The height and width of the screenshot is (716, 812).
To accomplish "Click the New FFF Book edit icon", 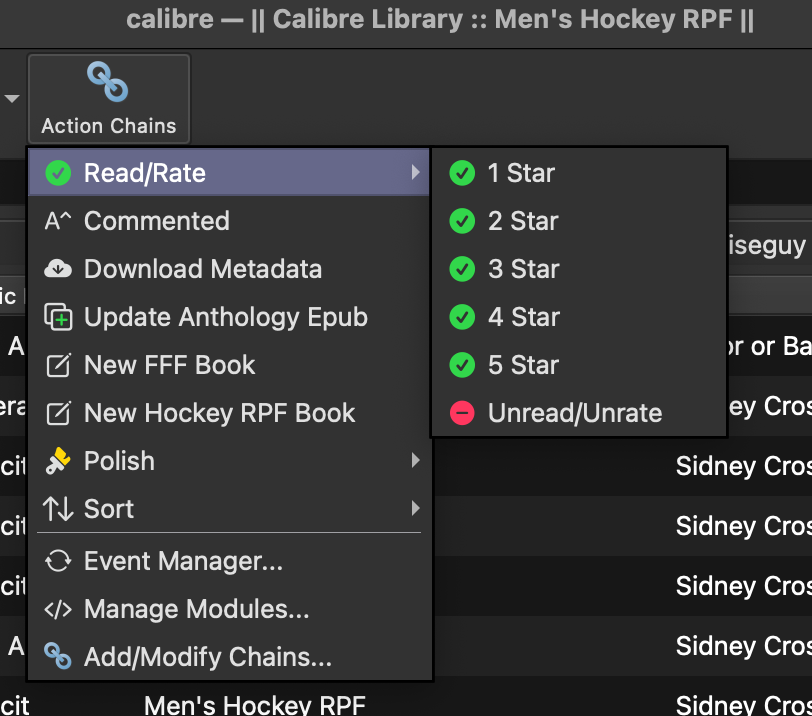I will [59, 365].
